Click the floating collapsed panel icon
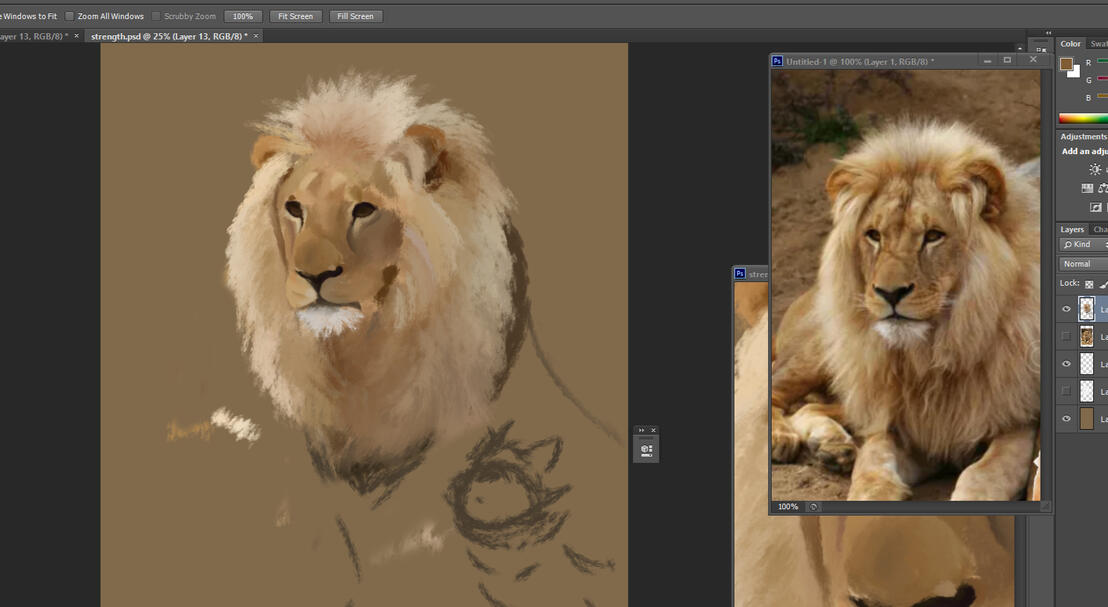 pyautogui.click(x=646, y=450)
